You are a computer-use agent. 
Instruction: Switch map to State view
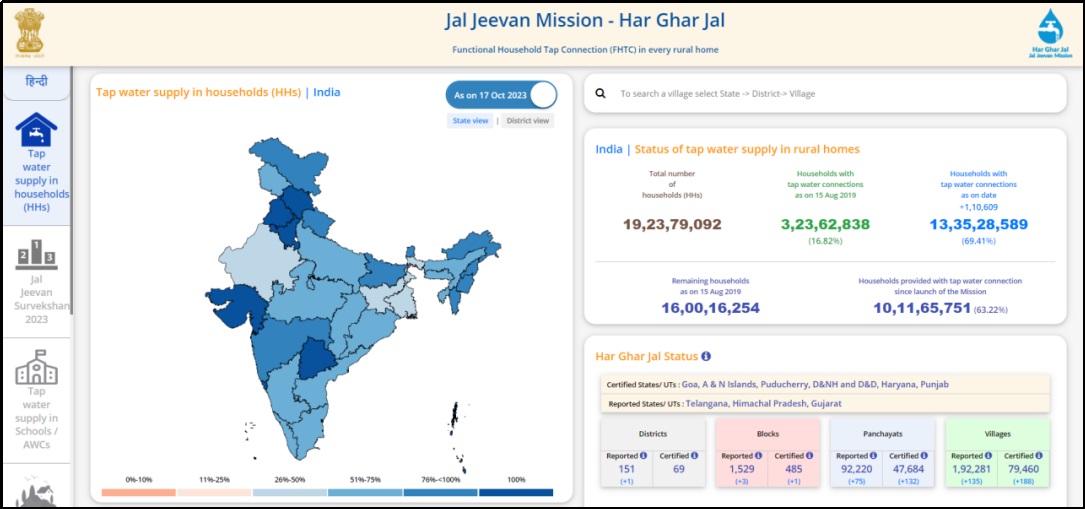pyautogui.click(x=471, y=120)
